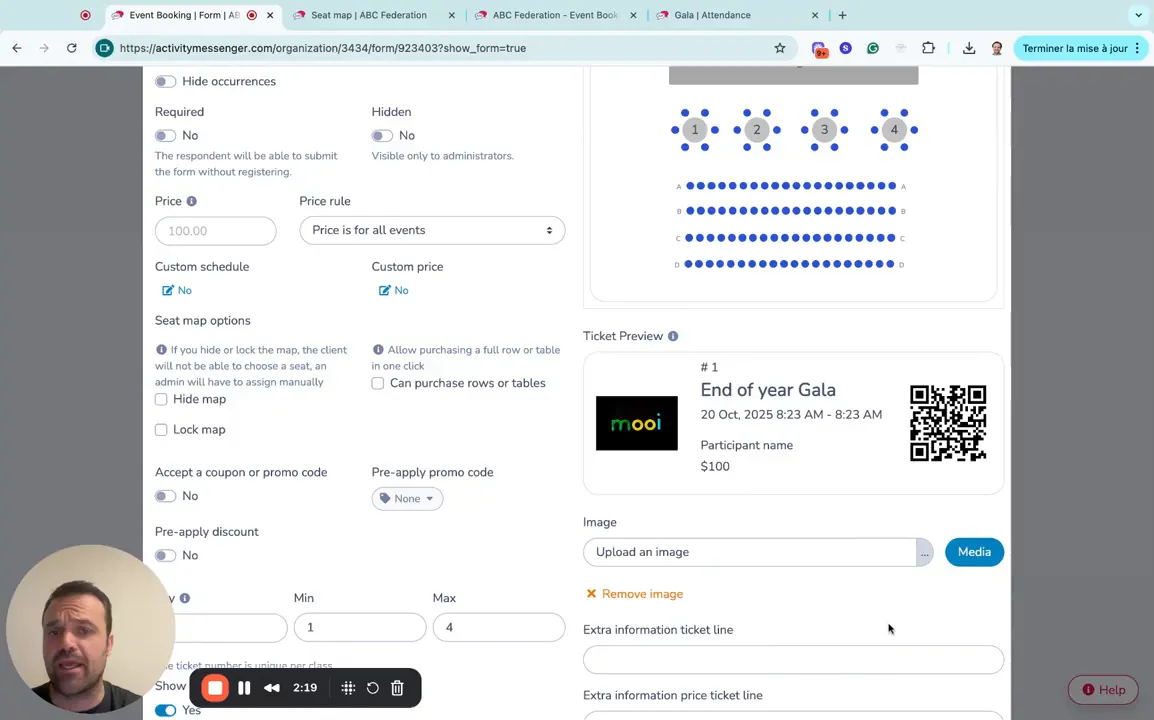
Task: Open the browser profile dropdown chevron
Action: pyautogui.click(x=1138, y=15)
